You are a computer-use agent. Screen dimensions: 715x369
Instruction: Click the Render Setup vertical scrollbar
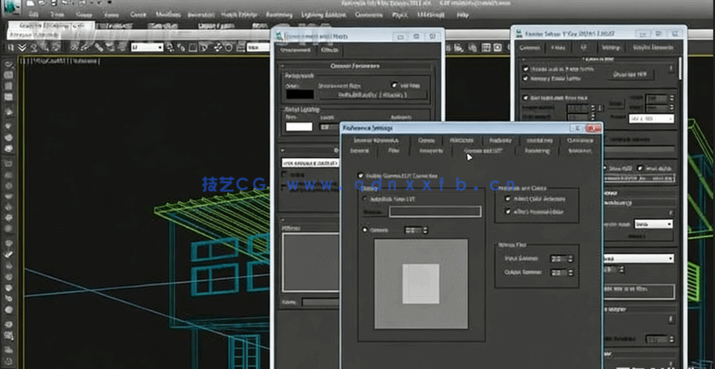680,68
